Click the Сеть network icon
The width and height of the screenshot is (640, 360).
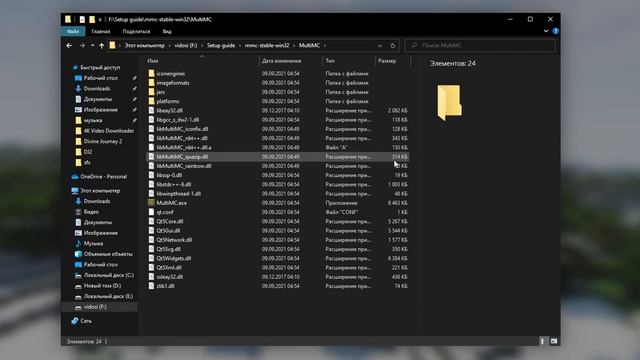click(75, 321)
